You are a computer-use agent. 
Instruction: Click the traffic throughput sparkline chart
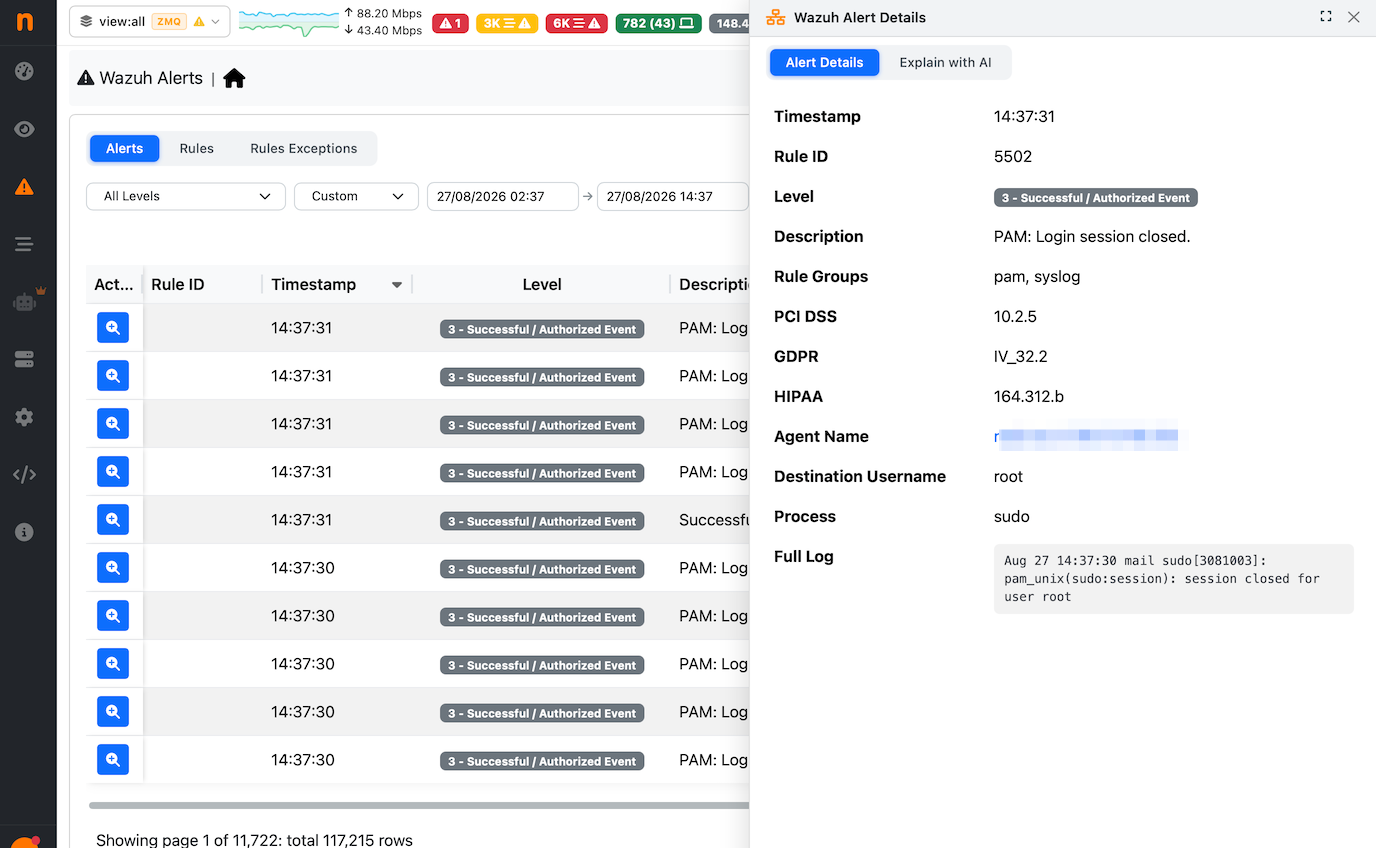click(x=289, y=22)
